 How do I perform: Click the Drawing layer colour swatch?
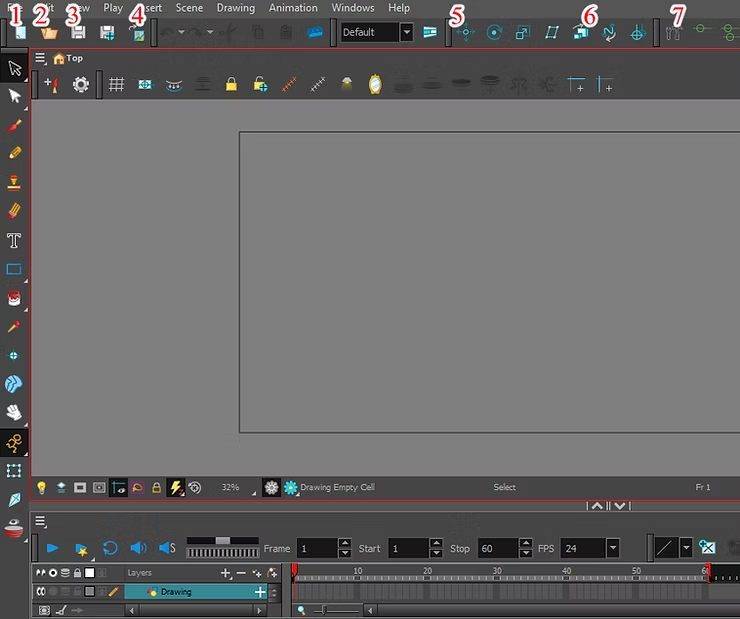[89, 592]
